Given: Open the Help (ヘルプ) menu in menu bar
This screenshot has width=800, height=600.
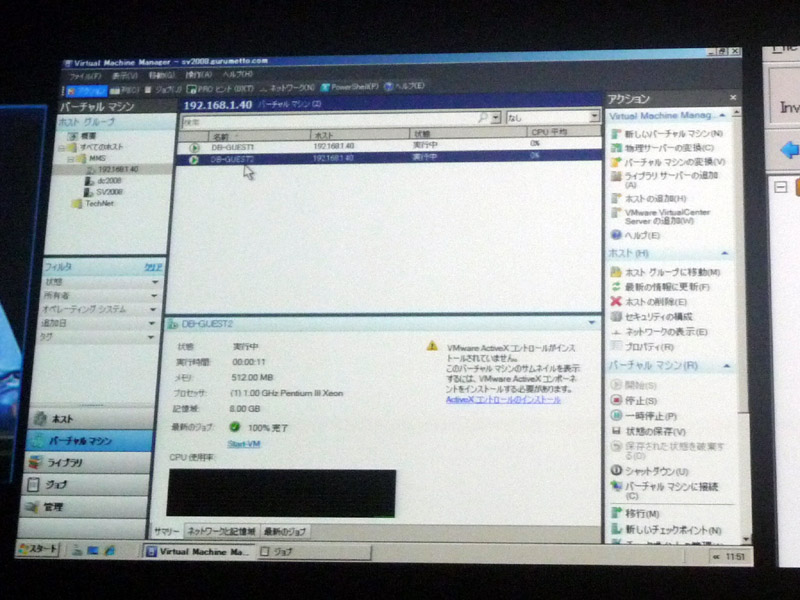Looking at the screenshot, I should point(237,74).
